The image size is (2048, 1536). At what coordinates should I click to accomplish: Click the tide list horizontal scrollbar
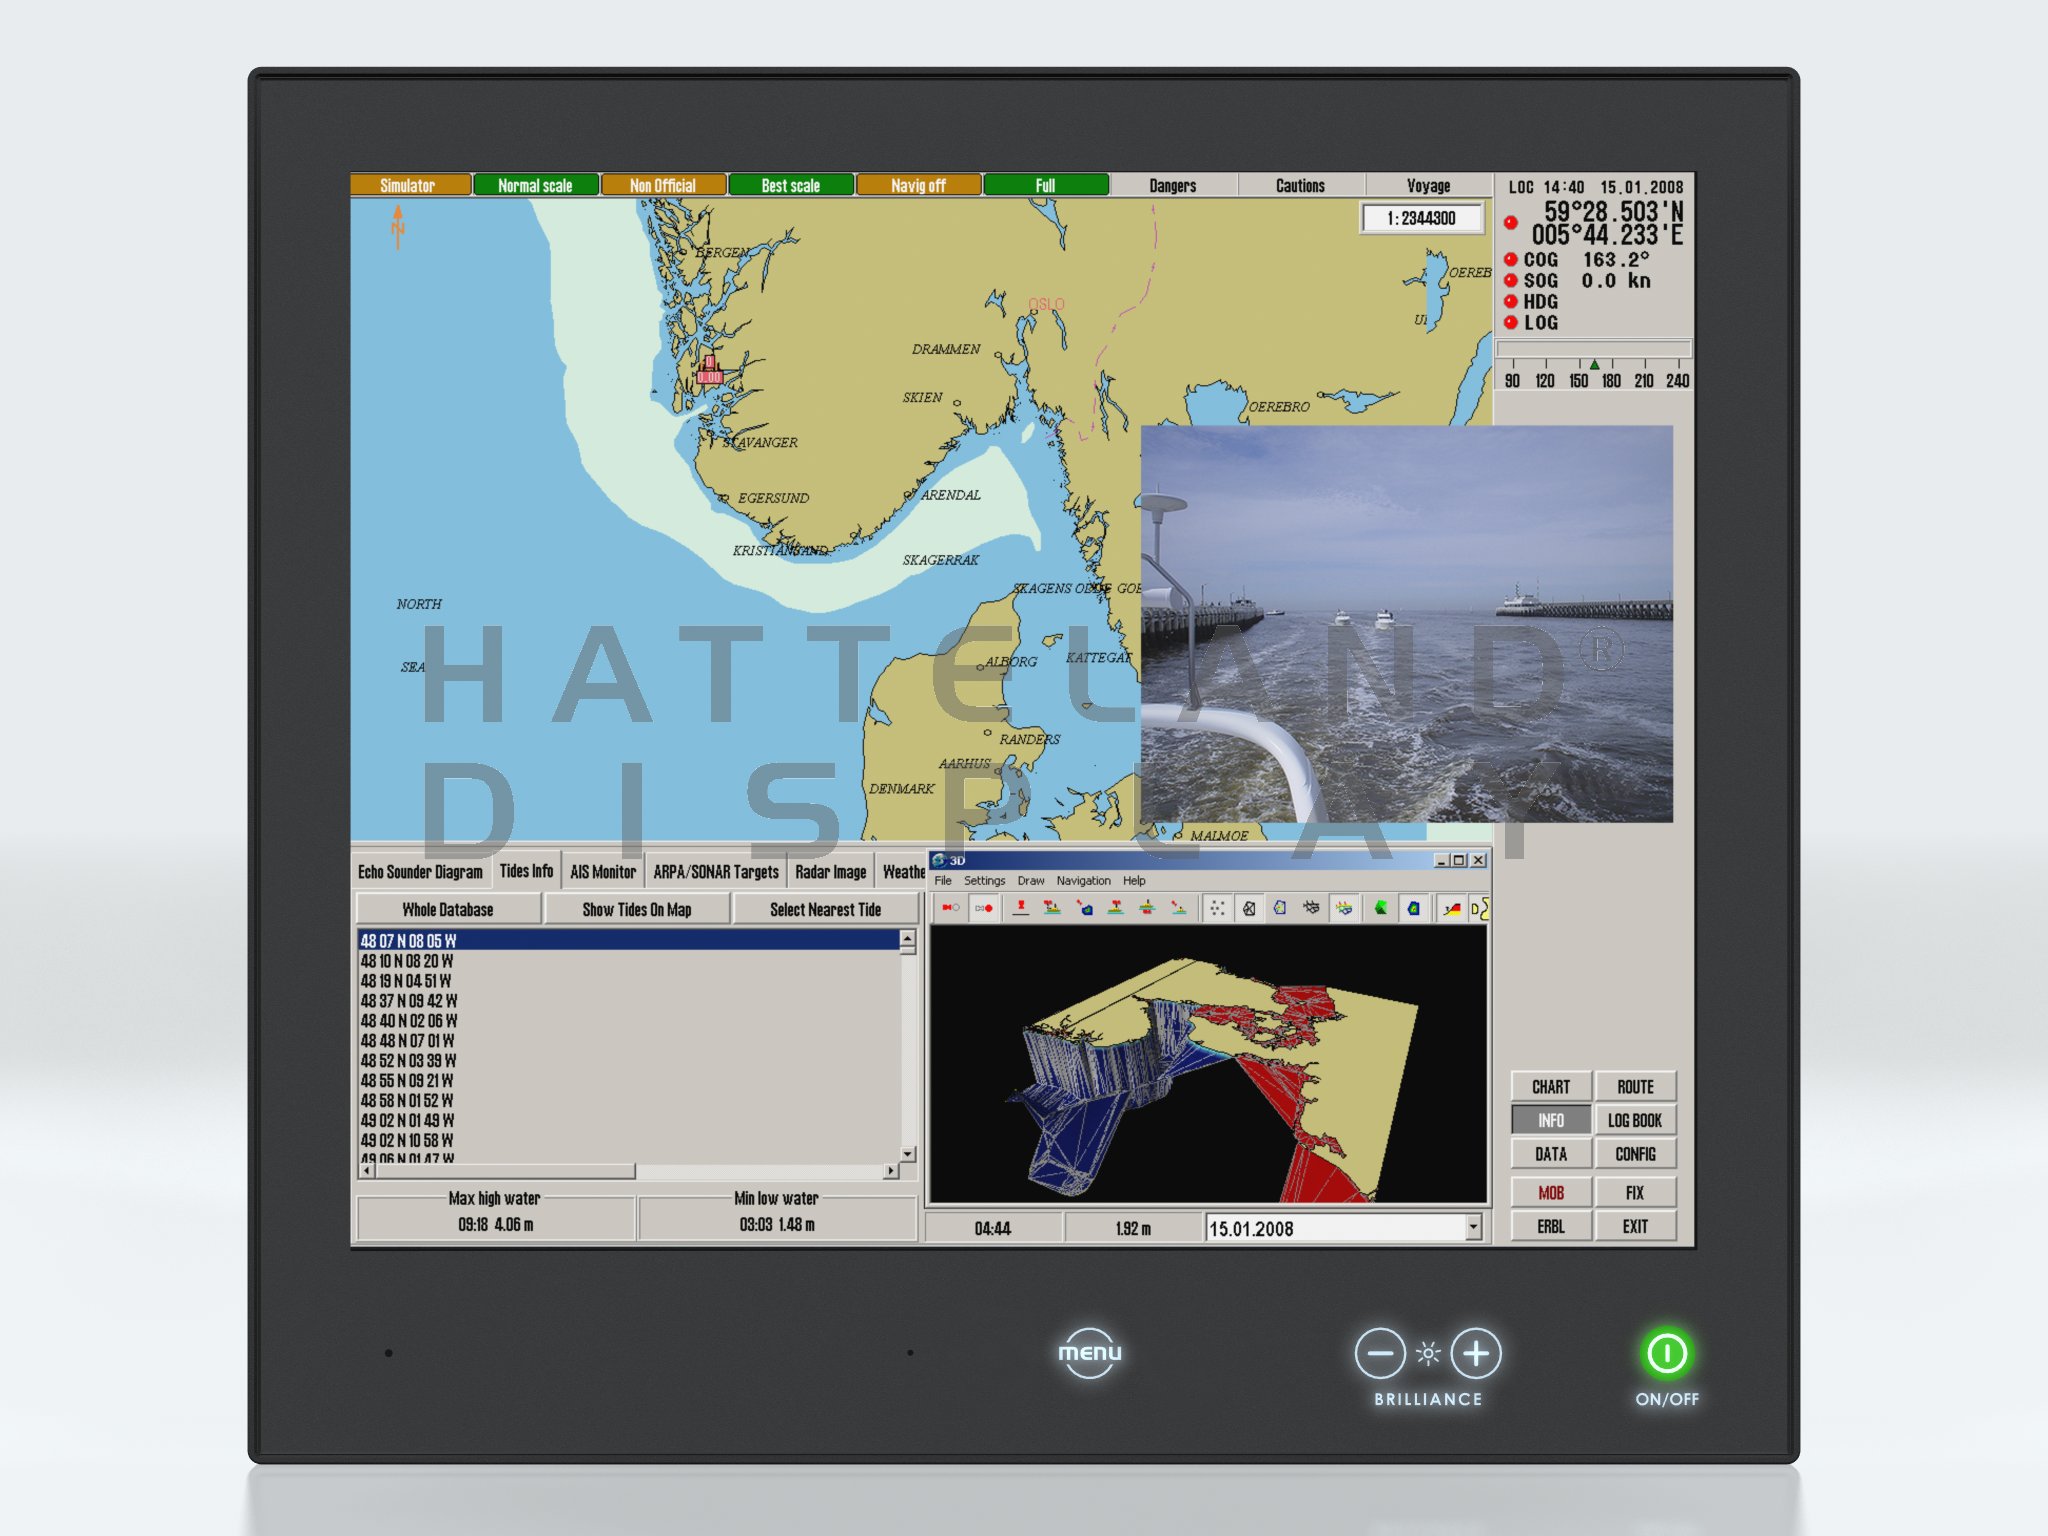tap(630, 1170)
